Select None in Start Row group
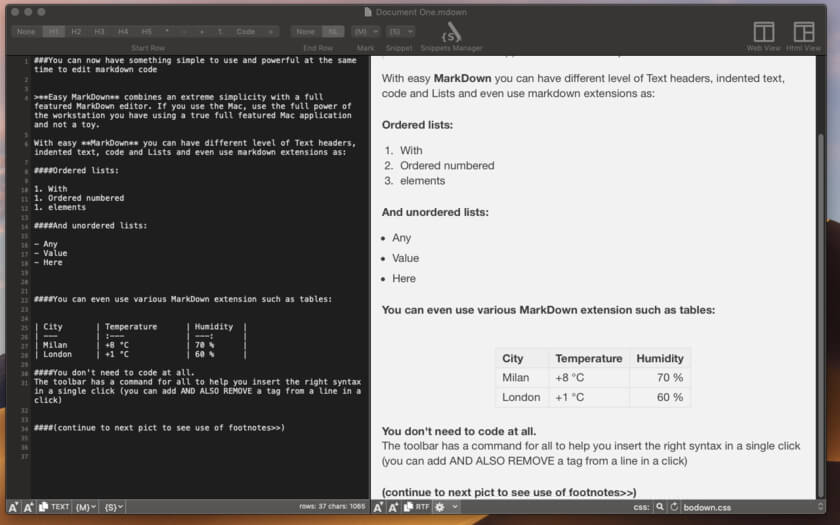Screen dimensions: 840x525 (26, 32)
